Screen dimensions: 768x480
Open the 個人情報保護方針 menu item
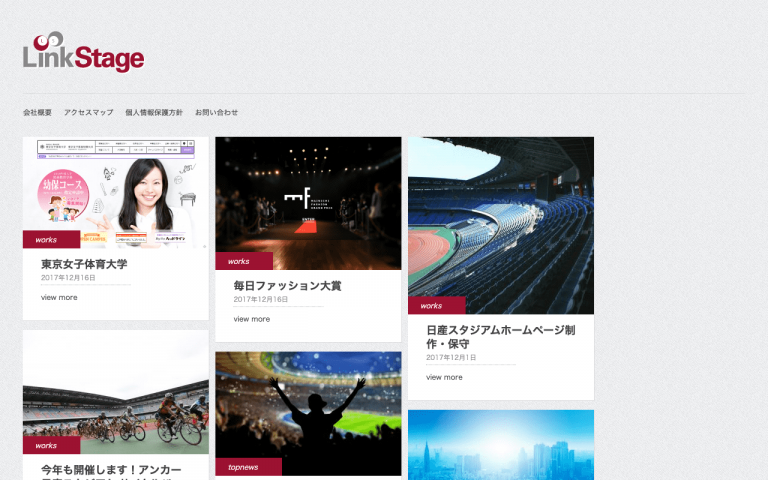click(x=154, y=112)
